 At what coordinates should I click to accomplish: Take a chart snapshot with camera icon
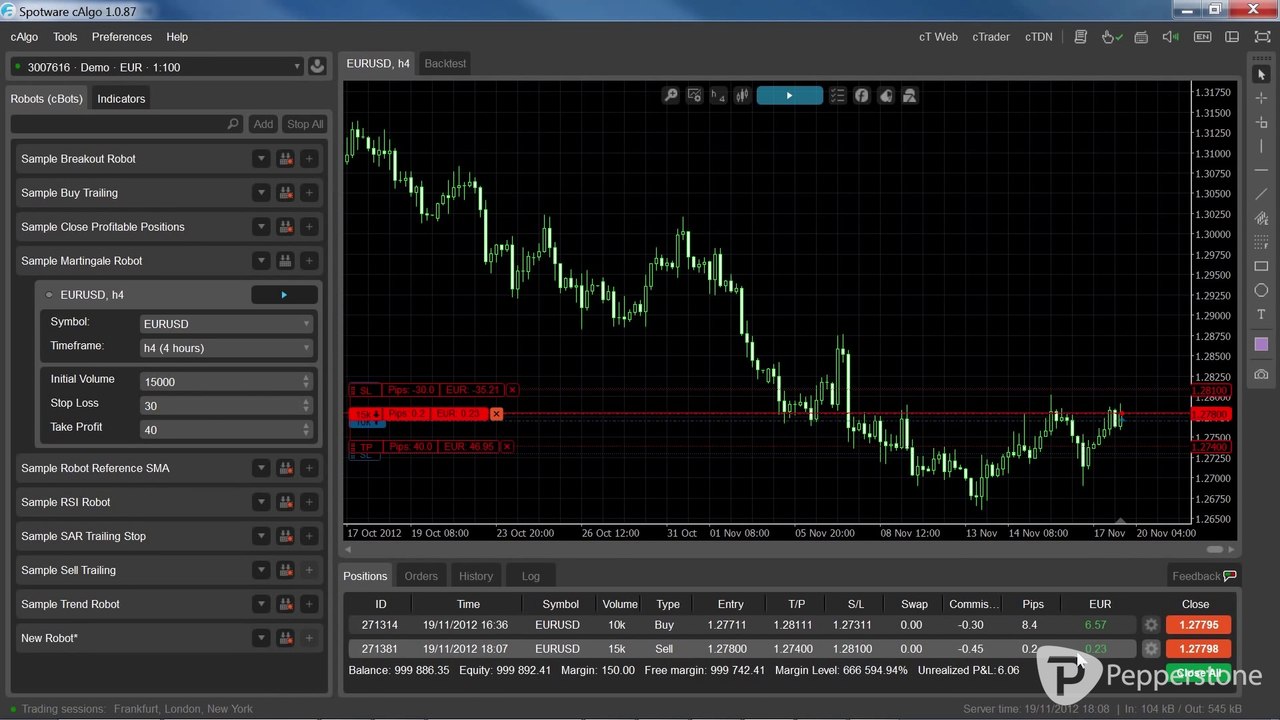(x=1261, y=374)
